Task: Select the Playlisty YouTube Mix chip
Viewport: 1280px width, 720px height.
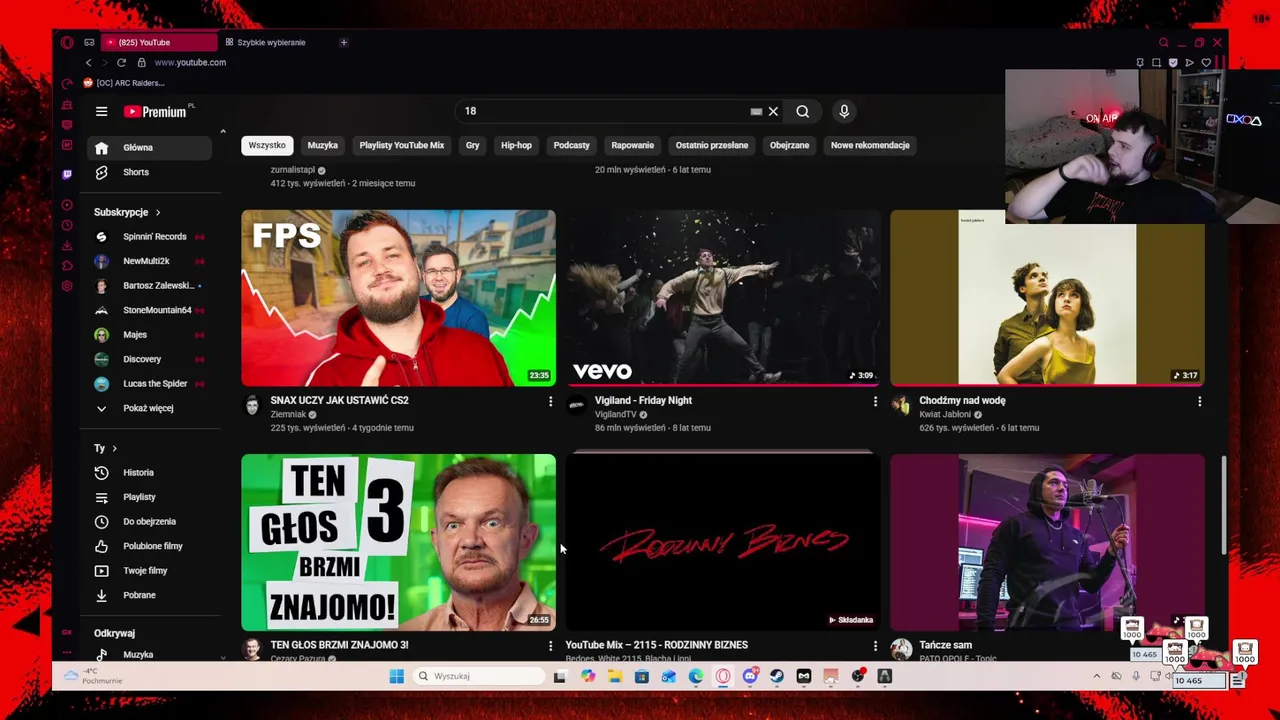Action: pyautogui.click(x=402, y=145)
